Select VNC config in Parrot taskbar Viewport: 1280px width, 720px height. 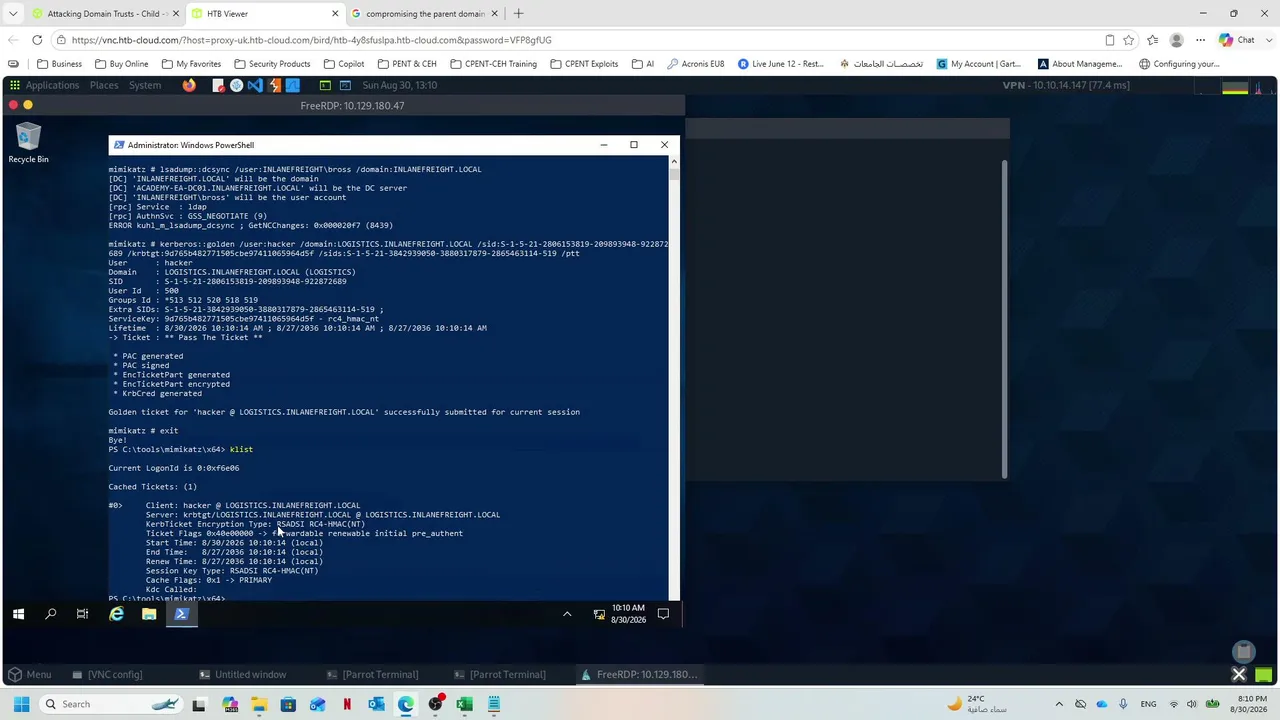point(107,675)
